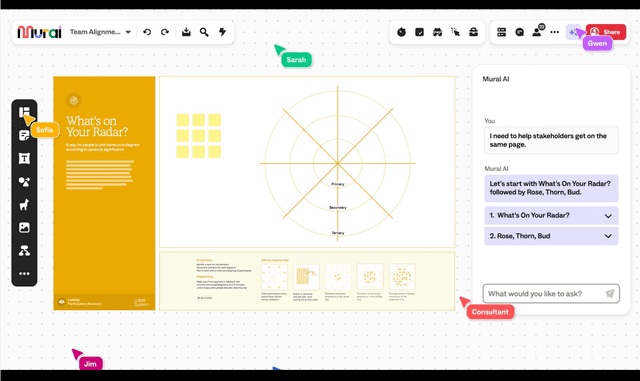Open the search magnifier tool
Screen dimensions: 640x381
204,32
